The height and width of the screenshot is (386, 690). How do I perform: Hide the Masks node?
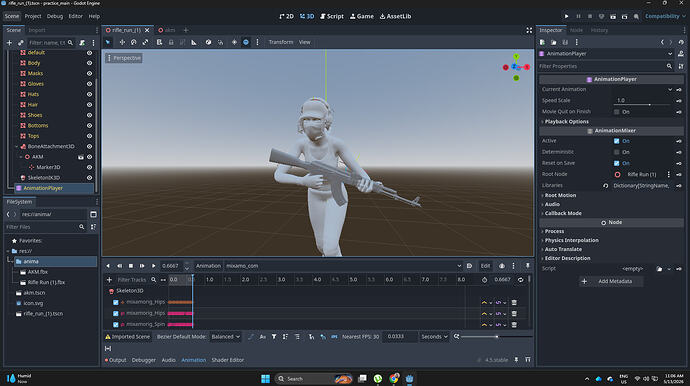tap(89, 74)
